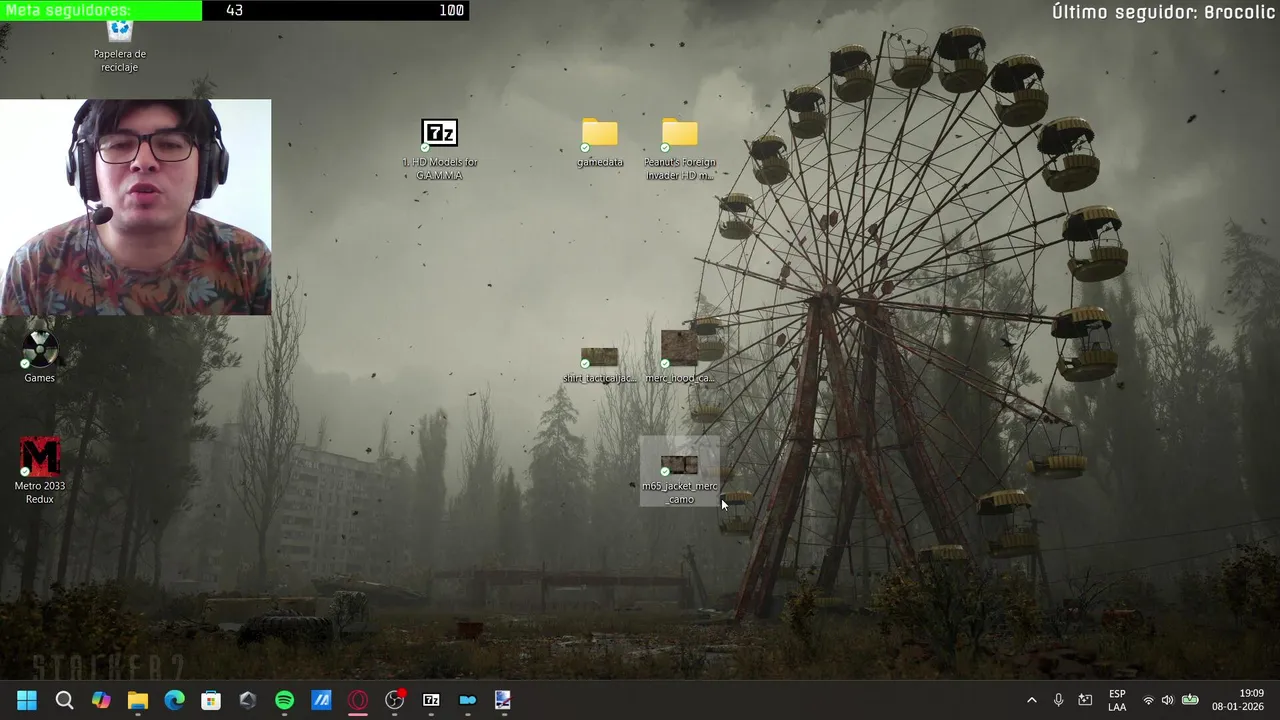Select the gamedata folder on desktop

(x=600, y=143)
